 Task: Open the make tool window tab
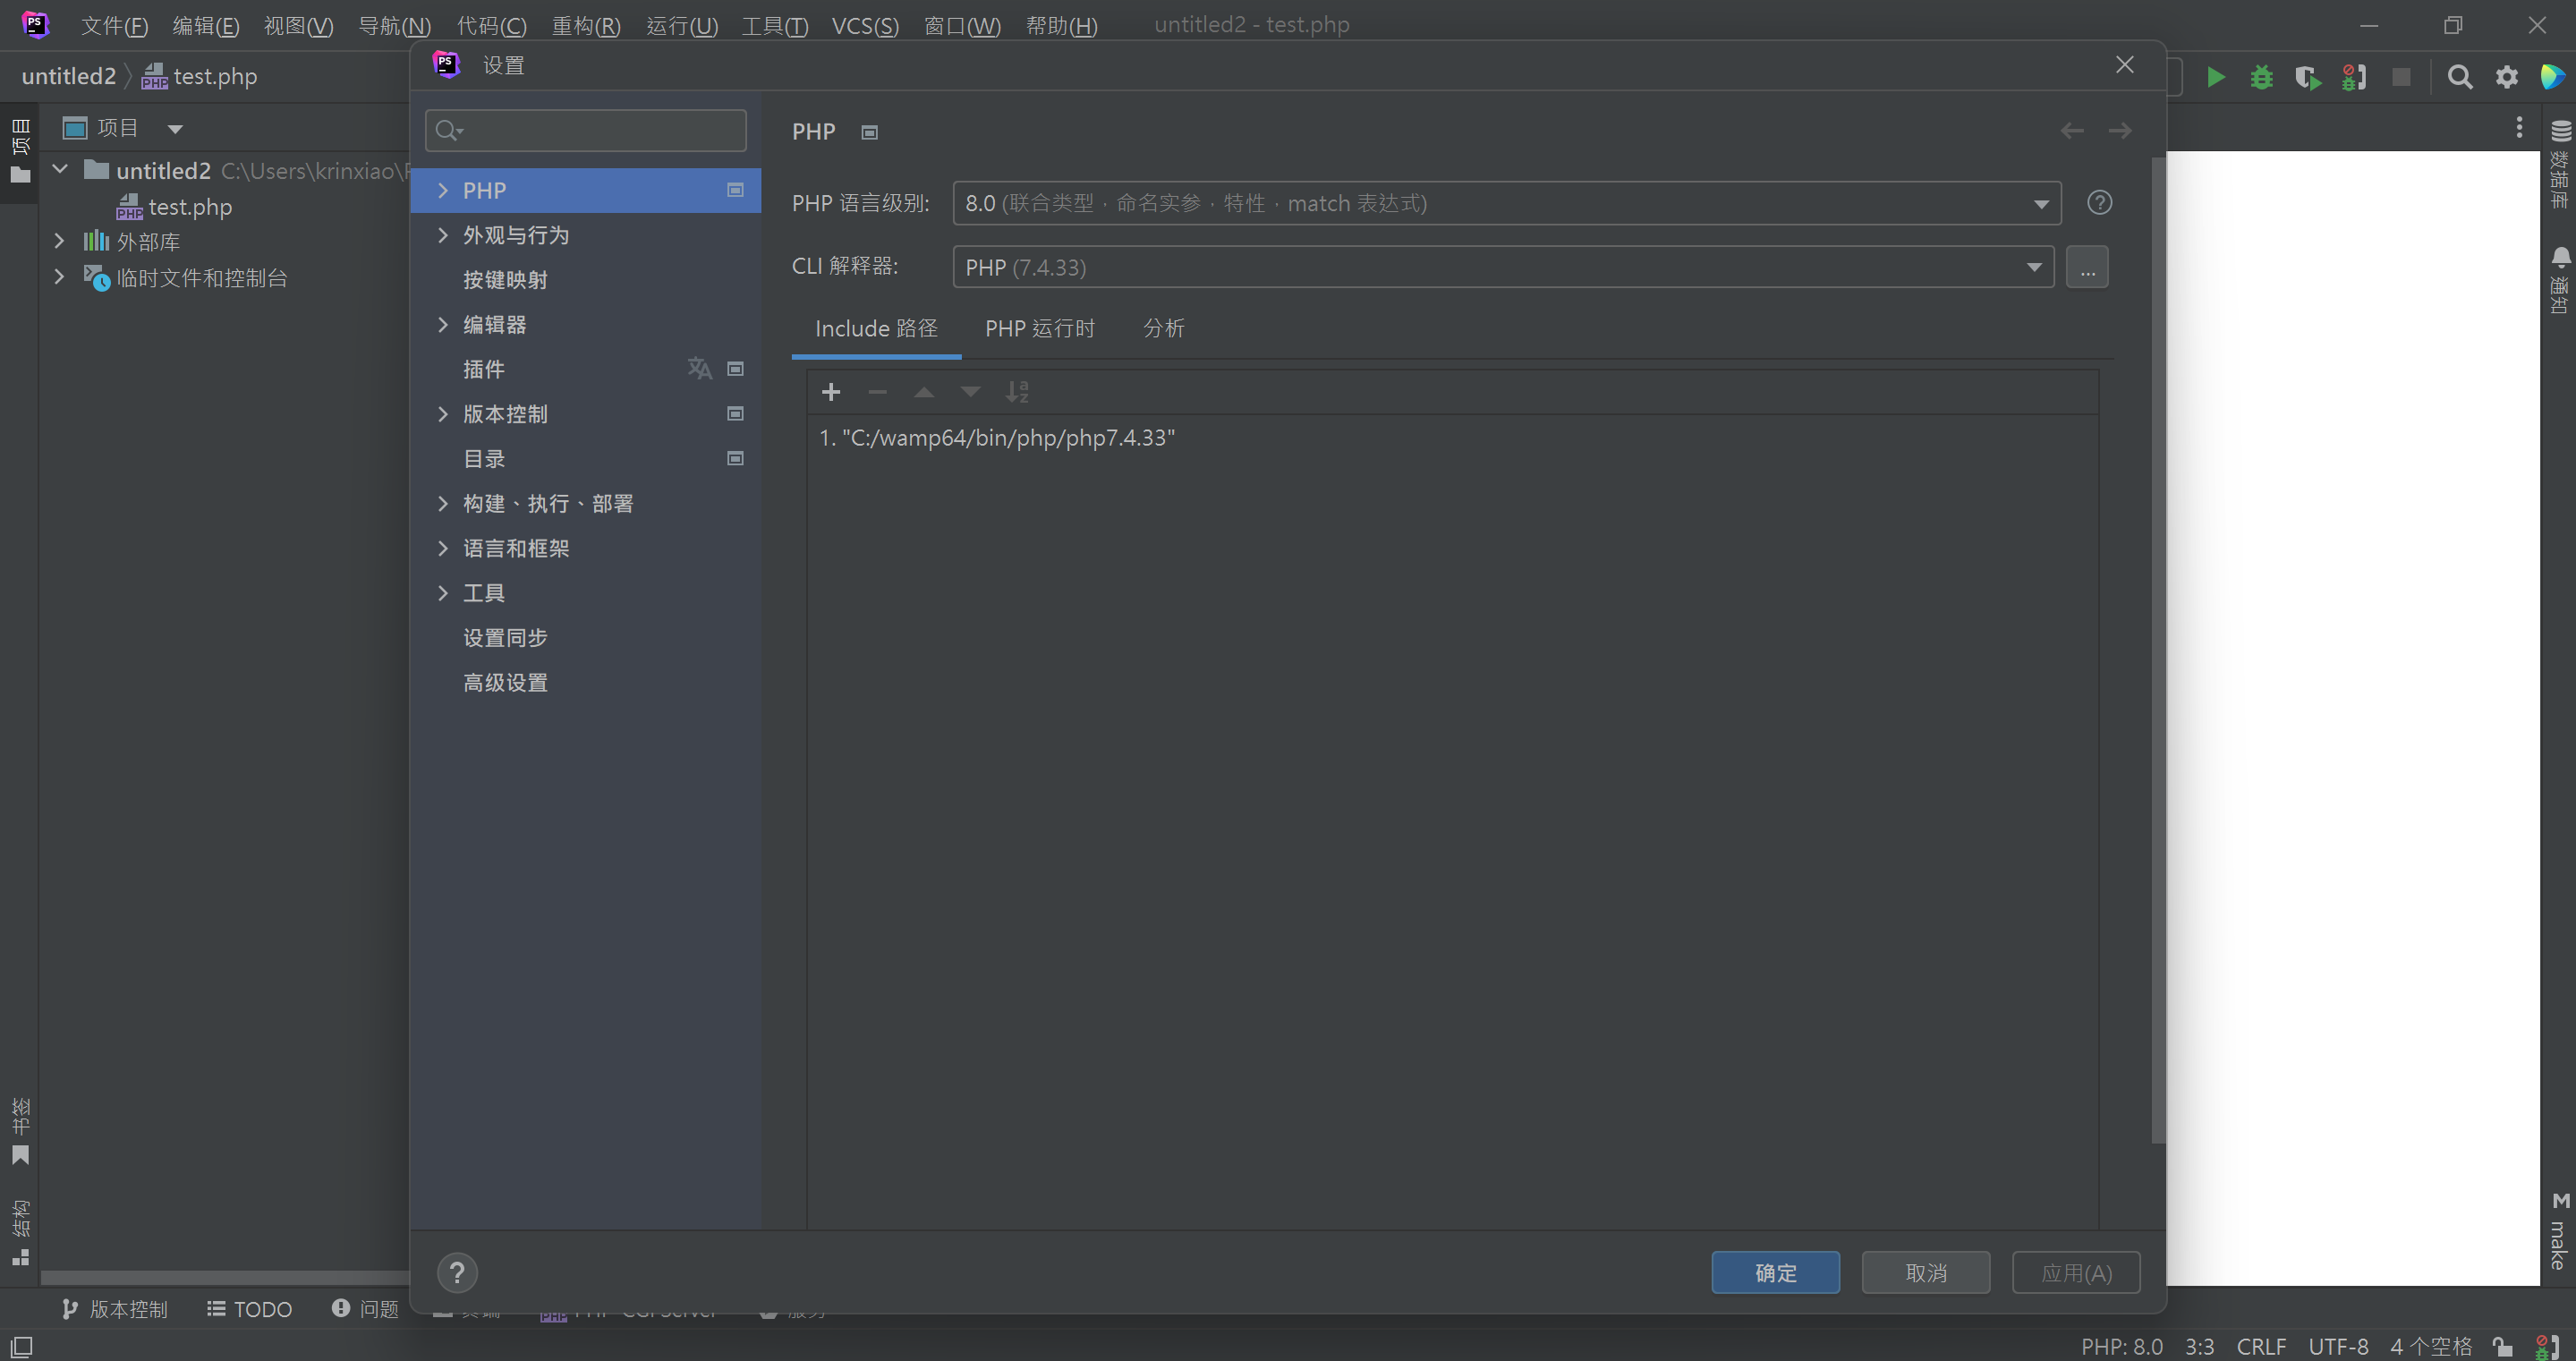coord(2560,1232)
